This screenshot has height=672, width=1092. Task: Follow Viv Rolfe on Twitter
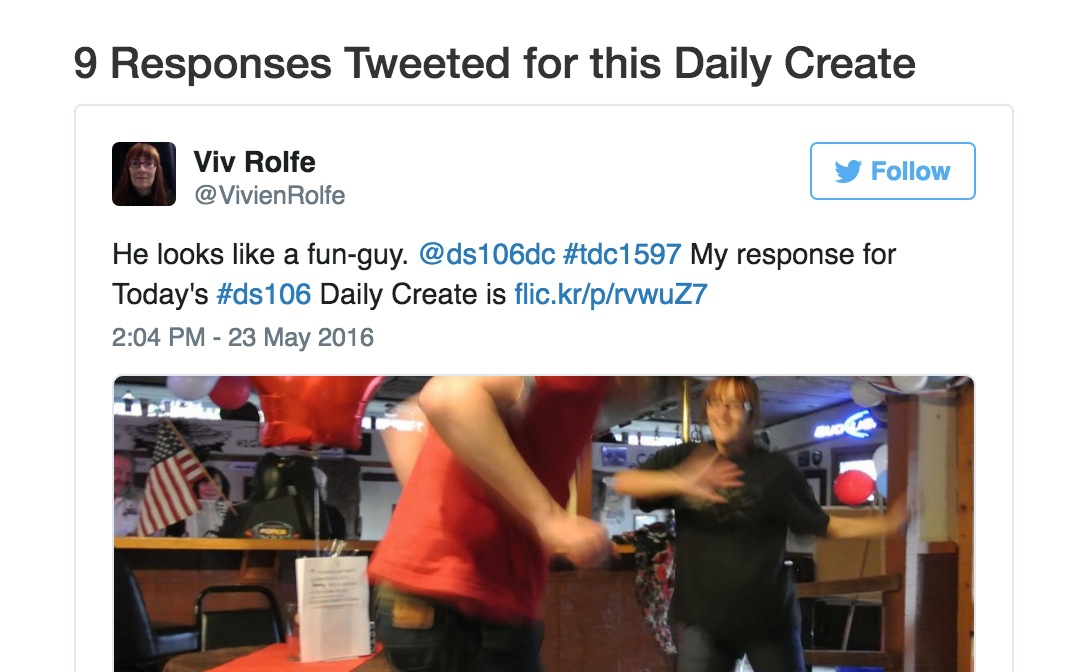(x=892, y=171)
